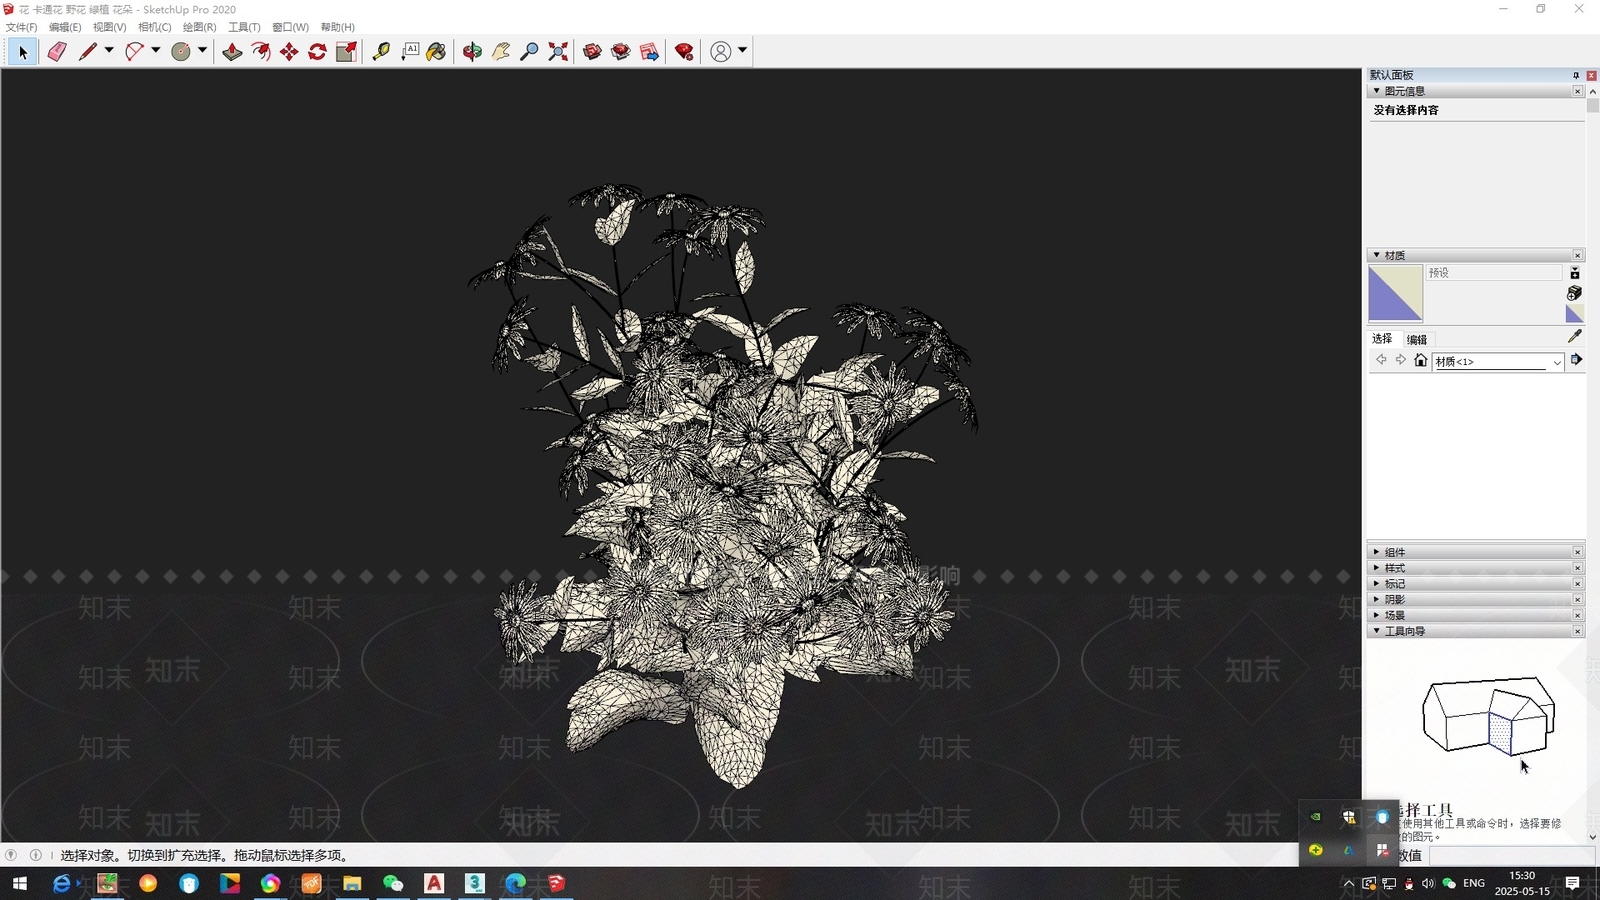Activate the Push/Pull tool

click(232, 52)
